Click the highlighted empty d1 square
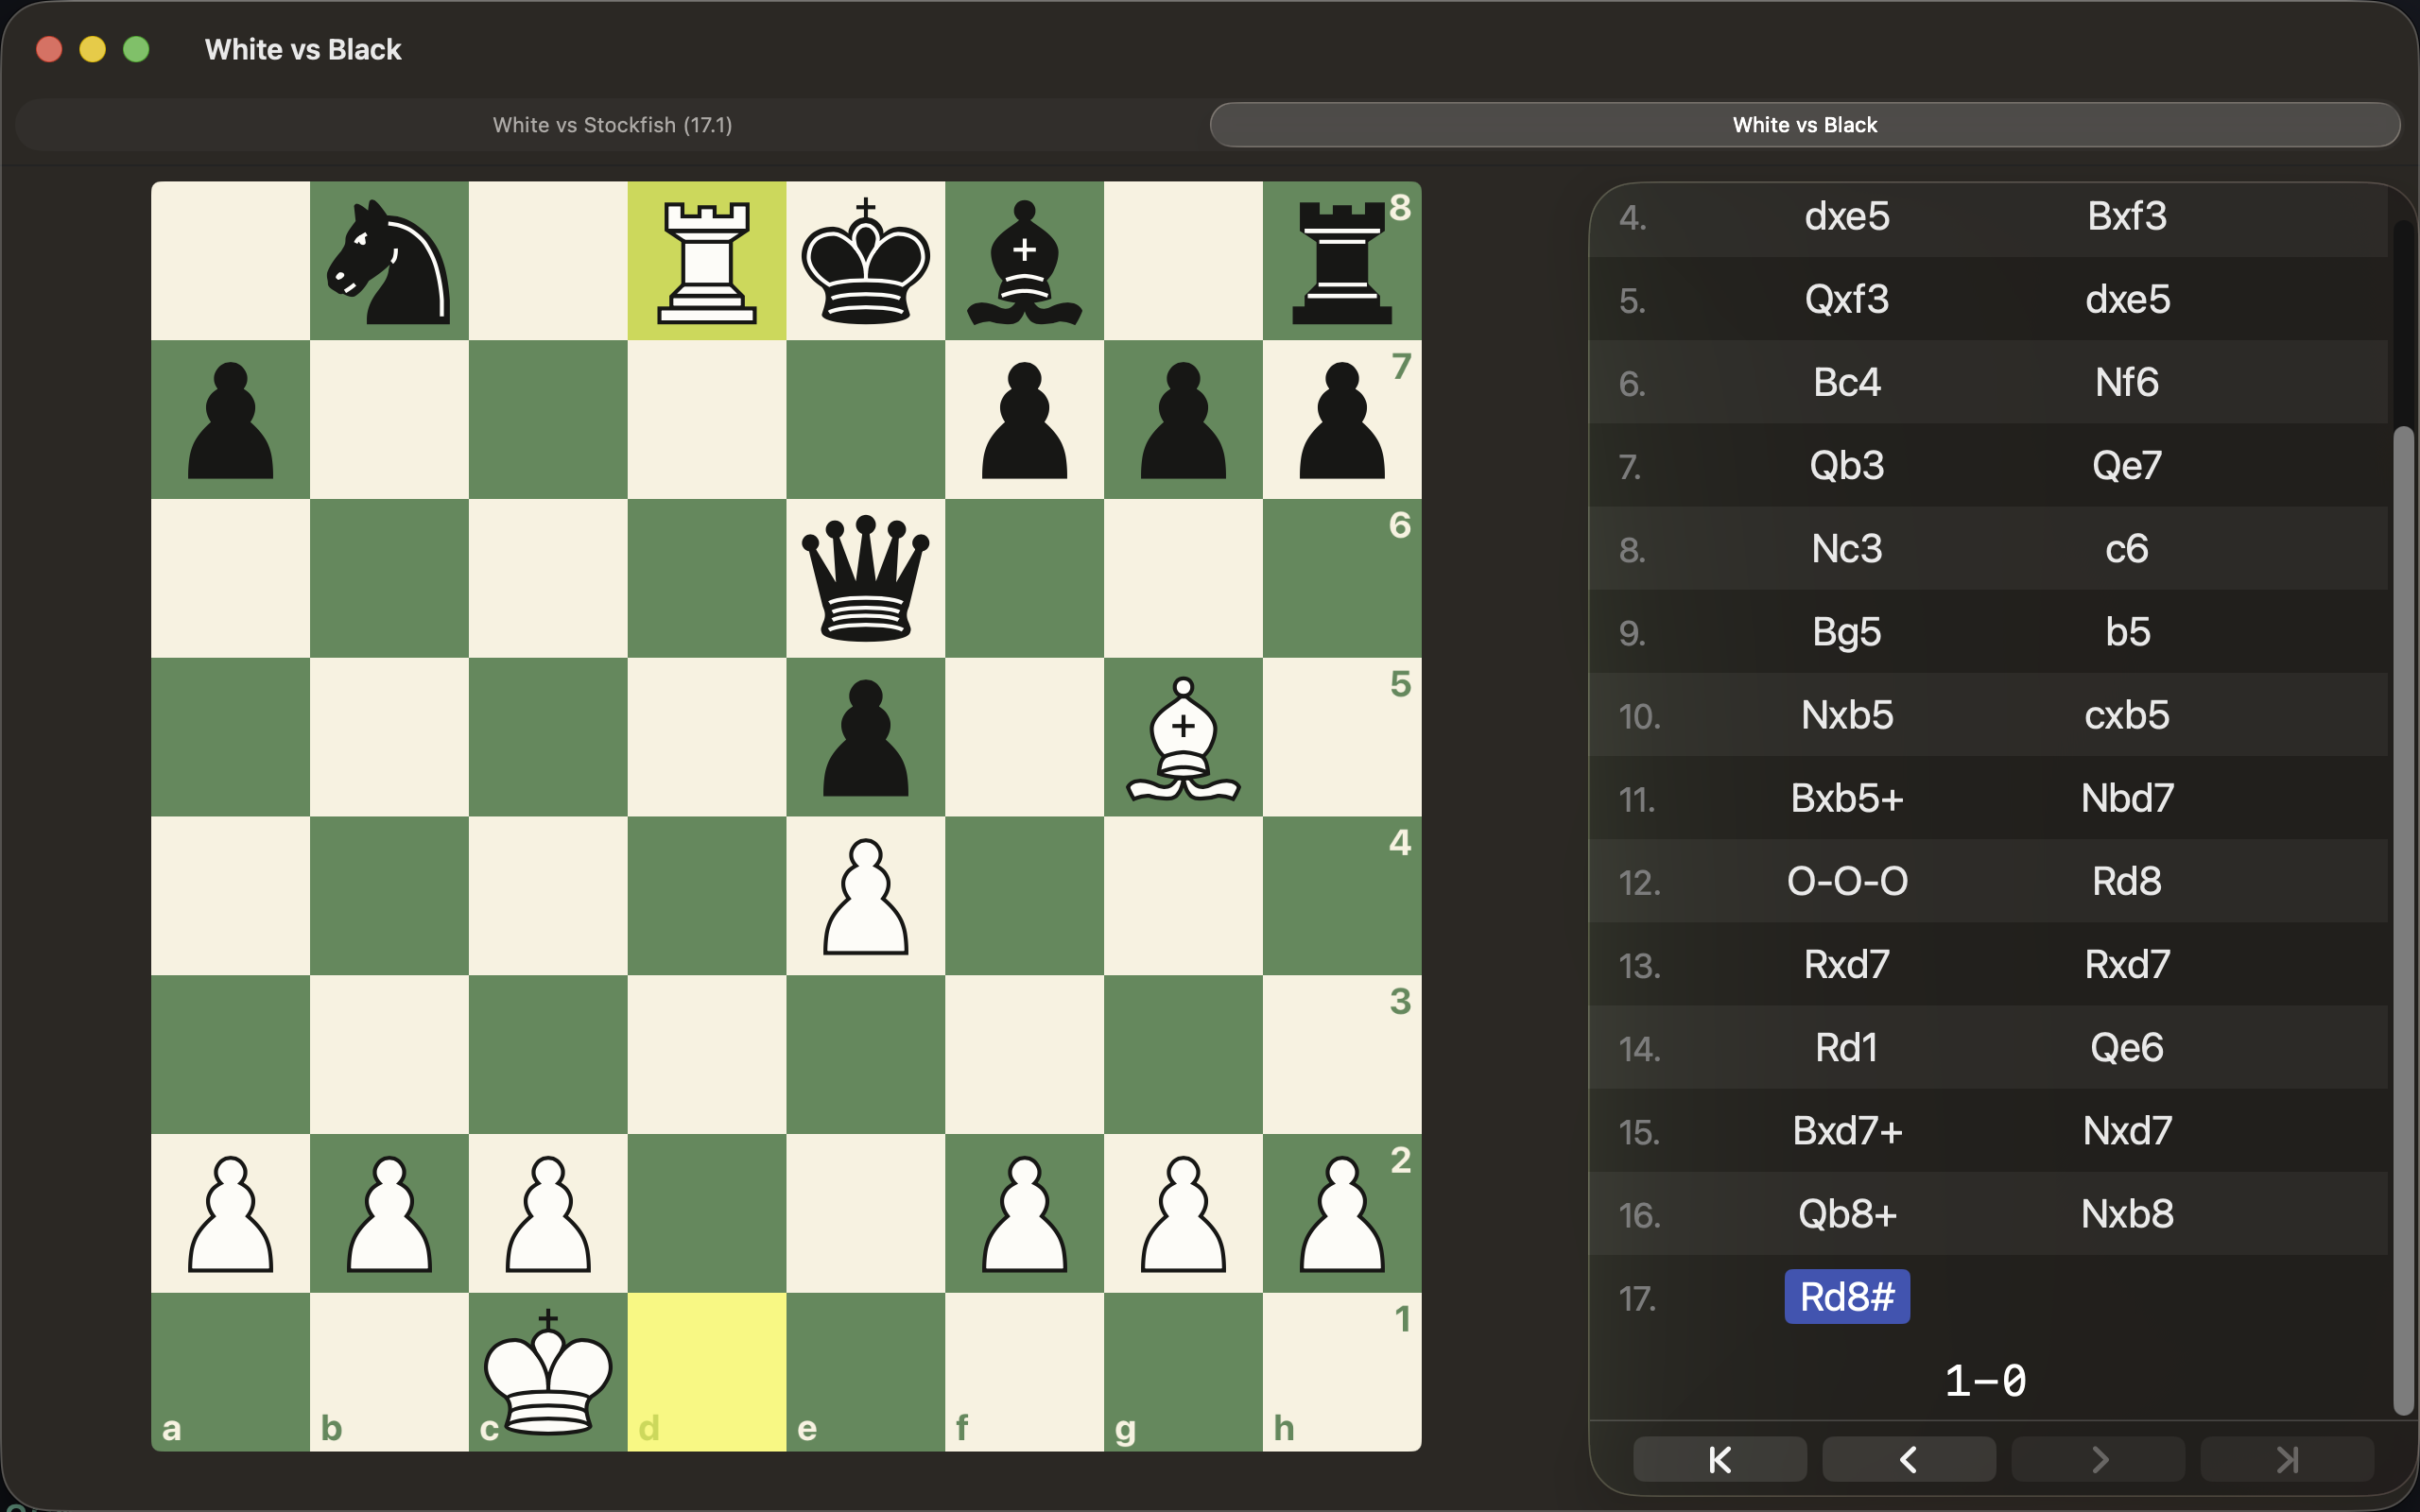2420x1512 pixels. (706, 1372)
